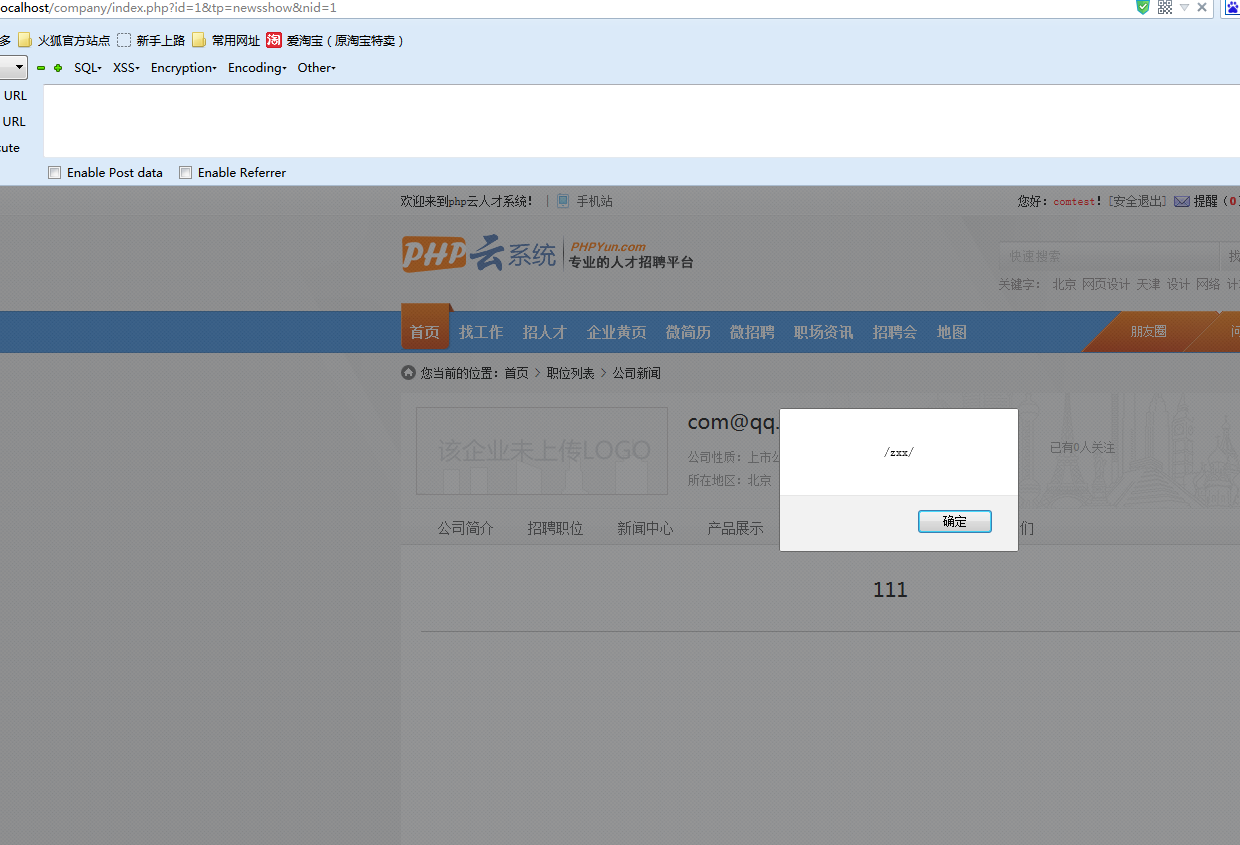Click the X stop loading button
The height and width of the screenshot is (845, 1240).
click(1203, 7)
